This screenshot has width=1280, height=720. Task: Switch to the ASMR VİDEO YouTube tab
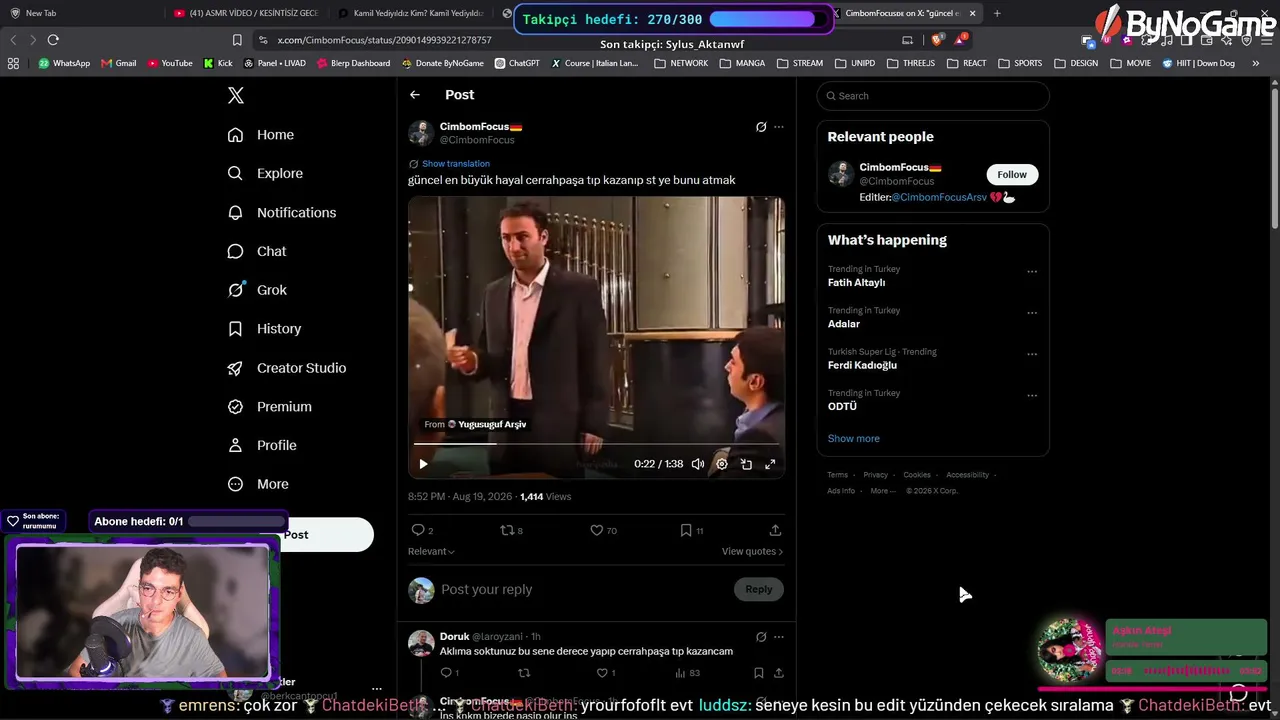(246, 13)
